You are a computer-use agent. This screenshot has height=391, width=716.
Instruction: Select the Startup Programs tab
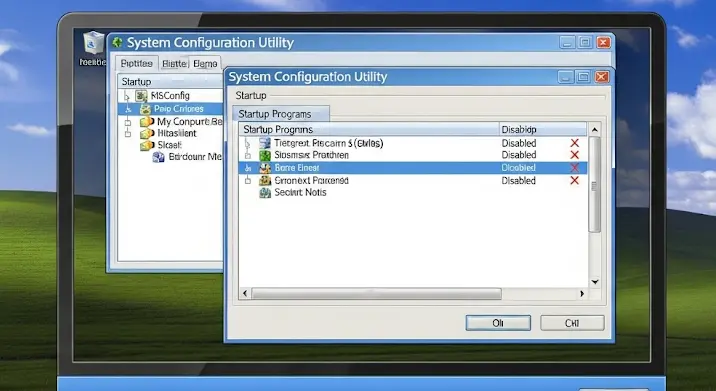280,114
